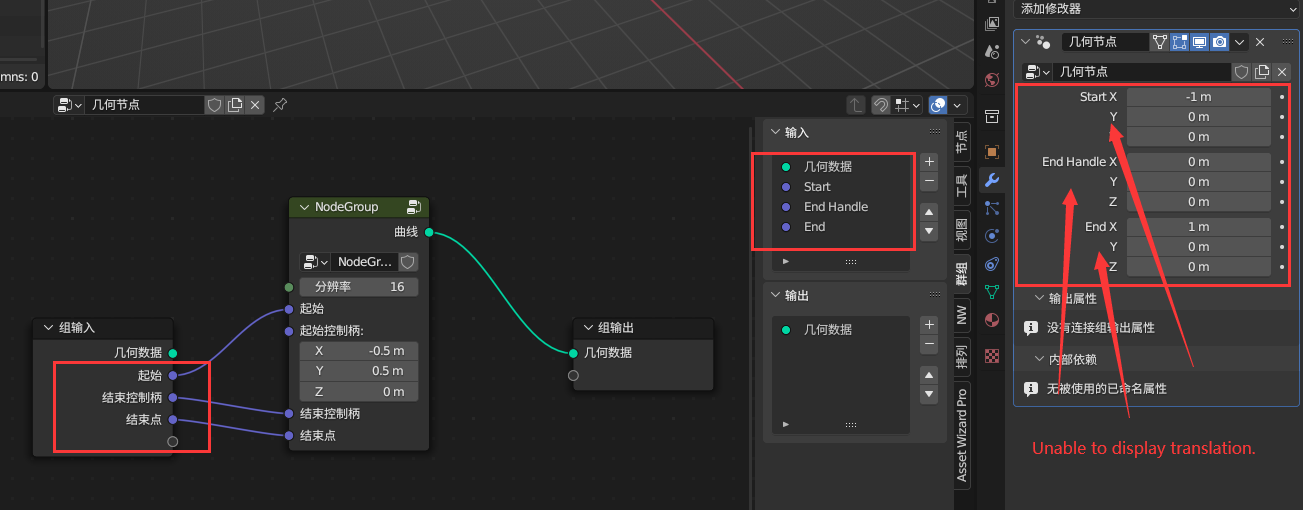Open the Modifiers properties tab wrench icon
The width and height of the screenshot is (1303, 510).
pos(992,180)
